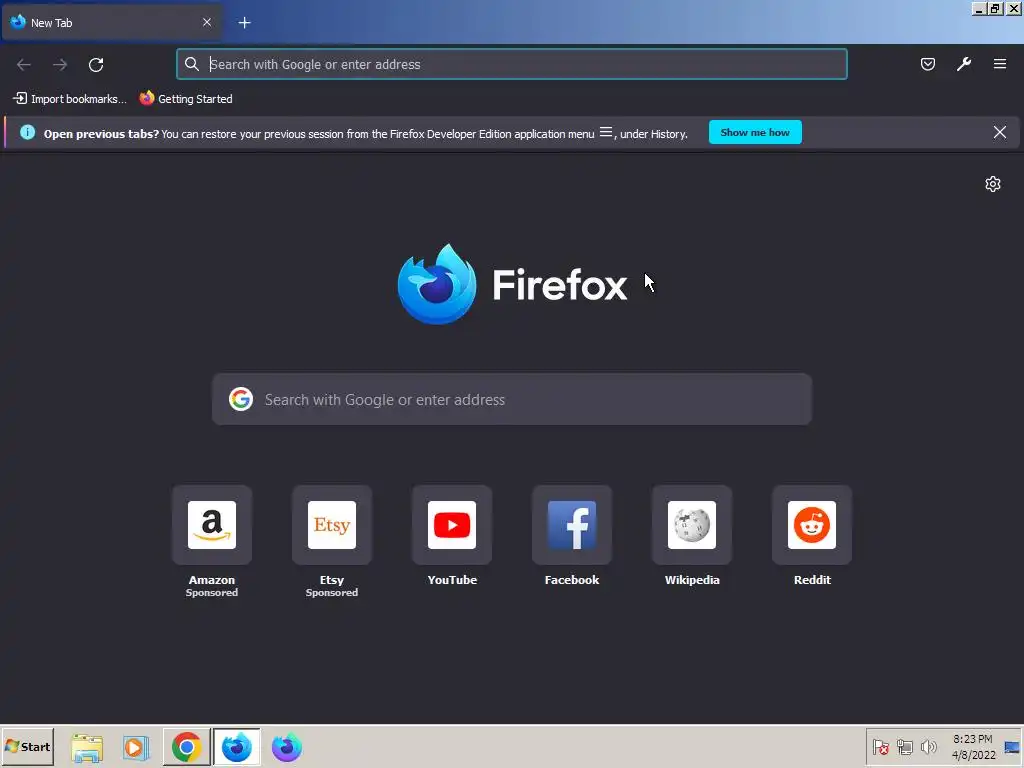Click the Firefox Developer Edition logo
The width and height of the screenshot is (1024, 768).
point(437,284)
